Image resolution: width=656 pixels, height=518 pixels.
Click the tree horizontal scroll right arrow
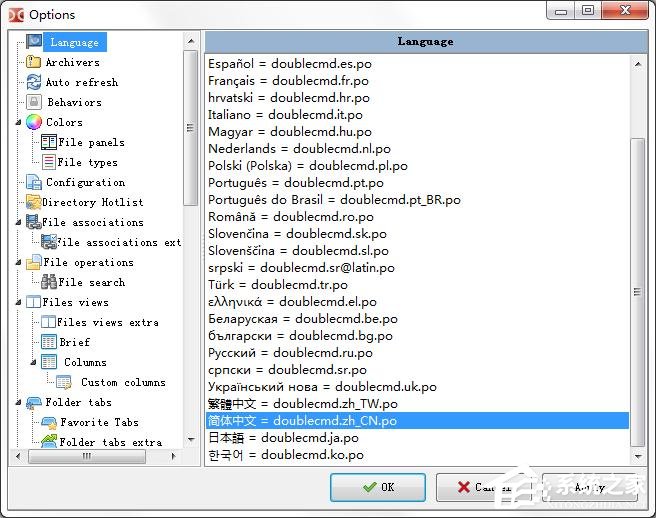point(174,456)
